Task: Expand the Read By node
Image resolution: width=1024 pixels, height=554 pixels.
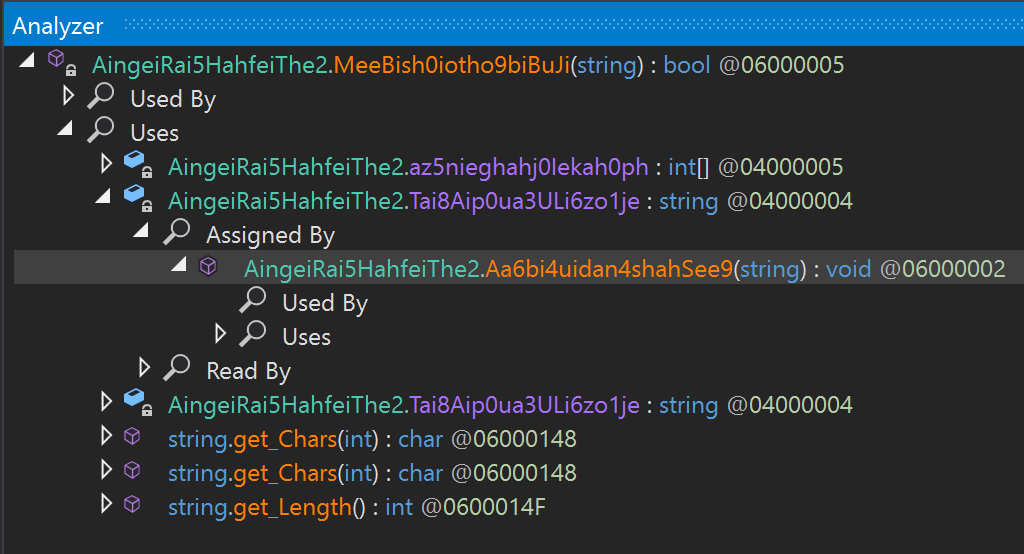Action: [x=143, y=369]
